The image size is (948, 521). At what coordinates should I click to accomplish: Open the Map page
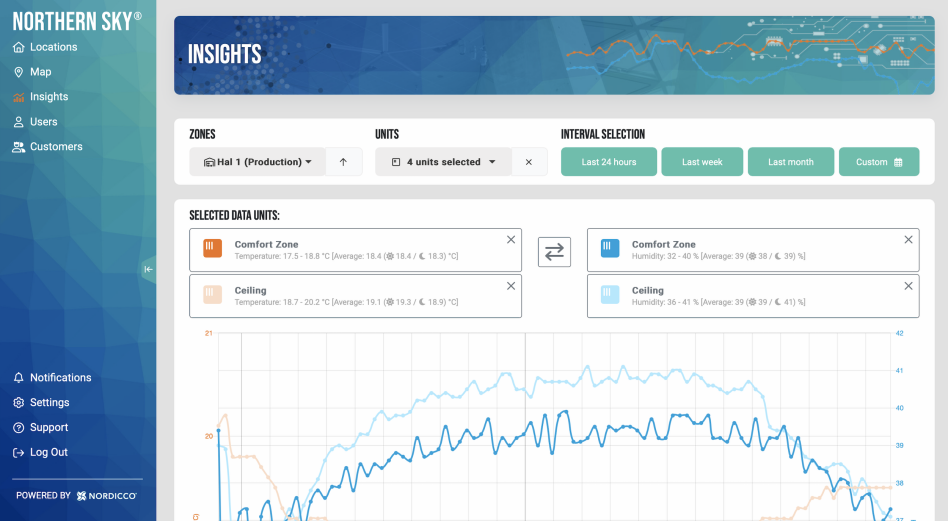point(40,72)
